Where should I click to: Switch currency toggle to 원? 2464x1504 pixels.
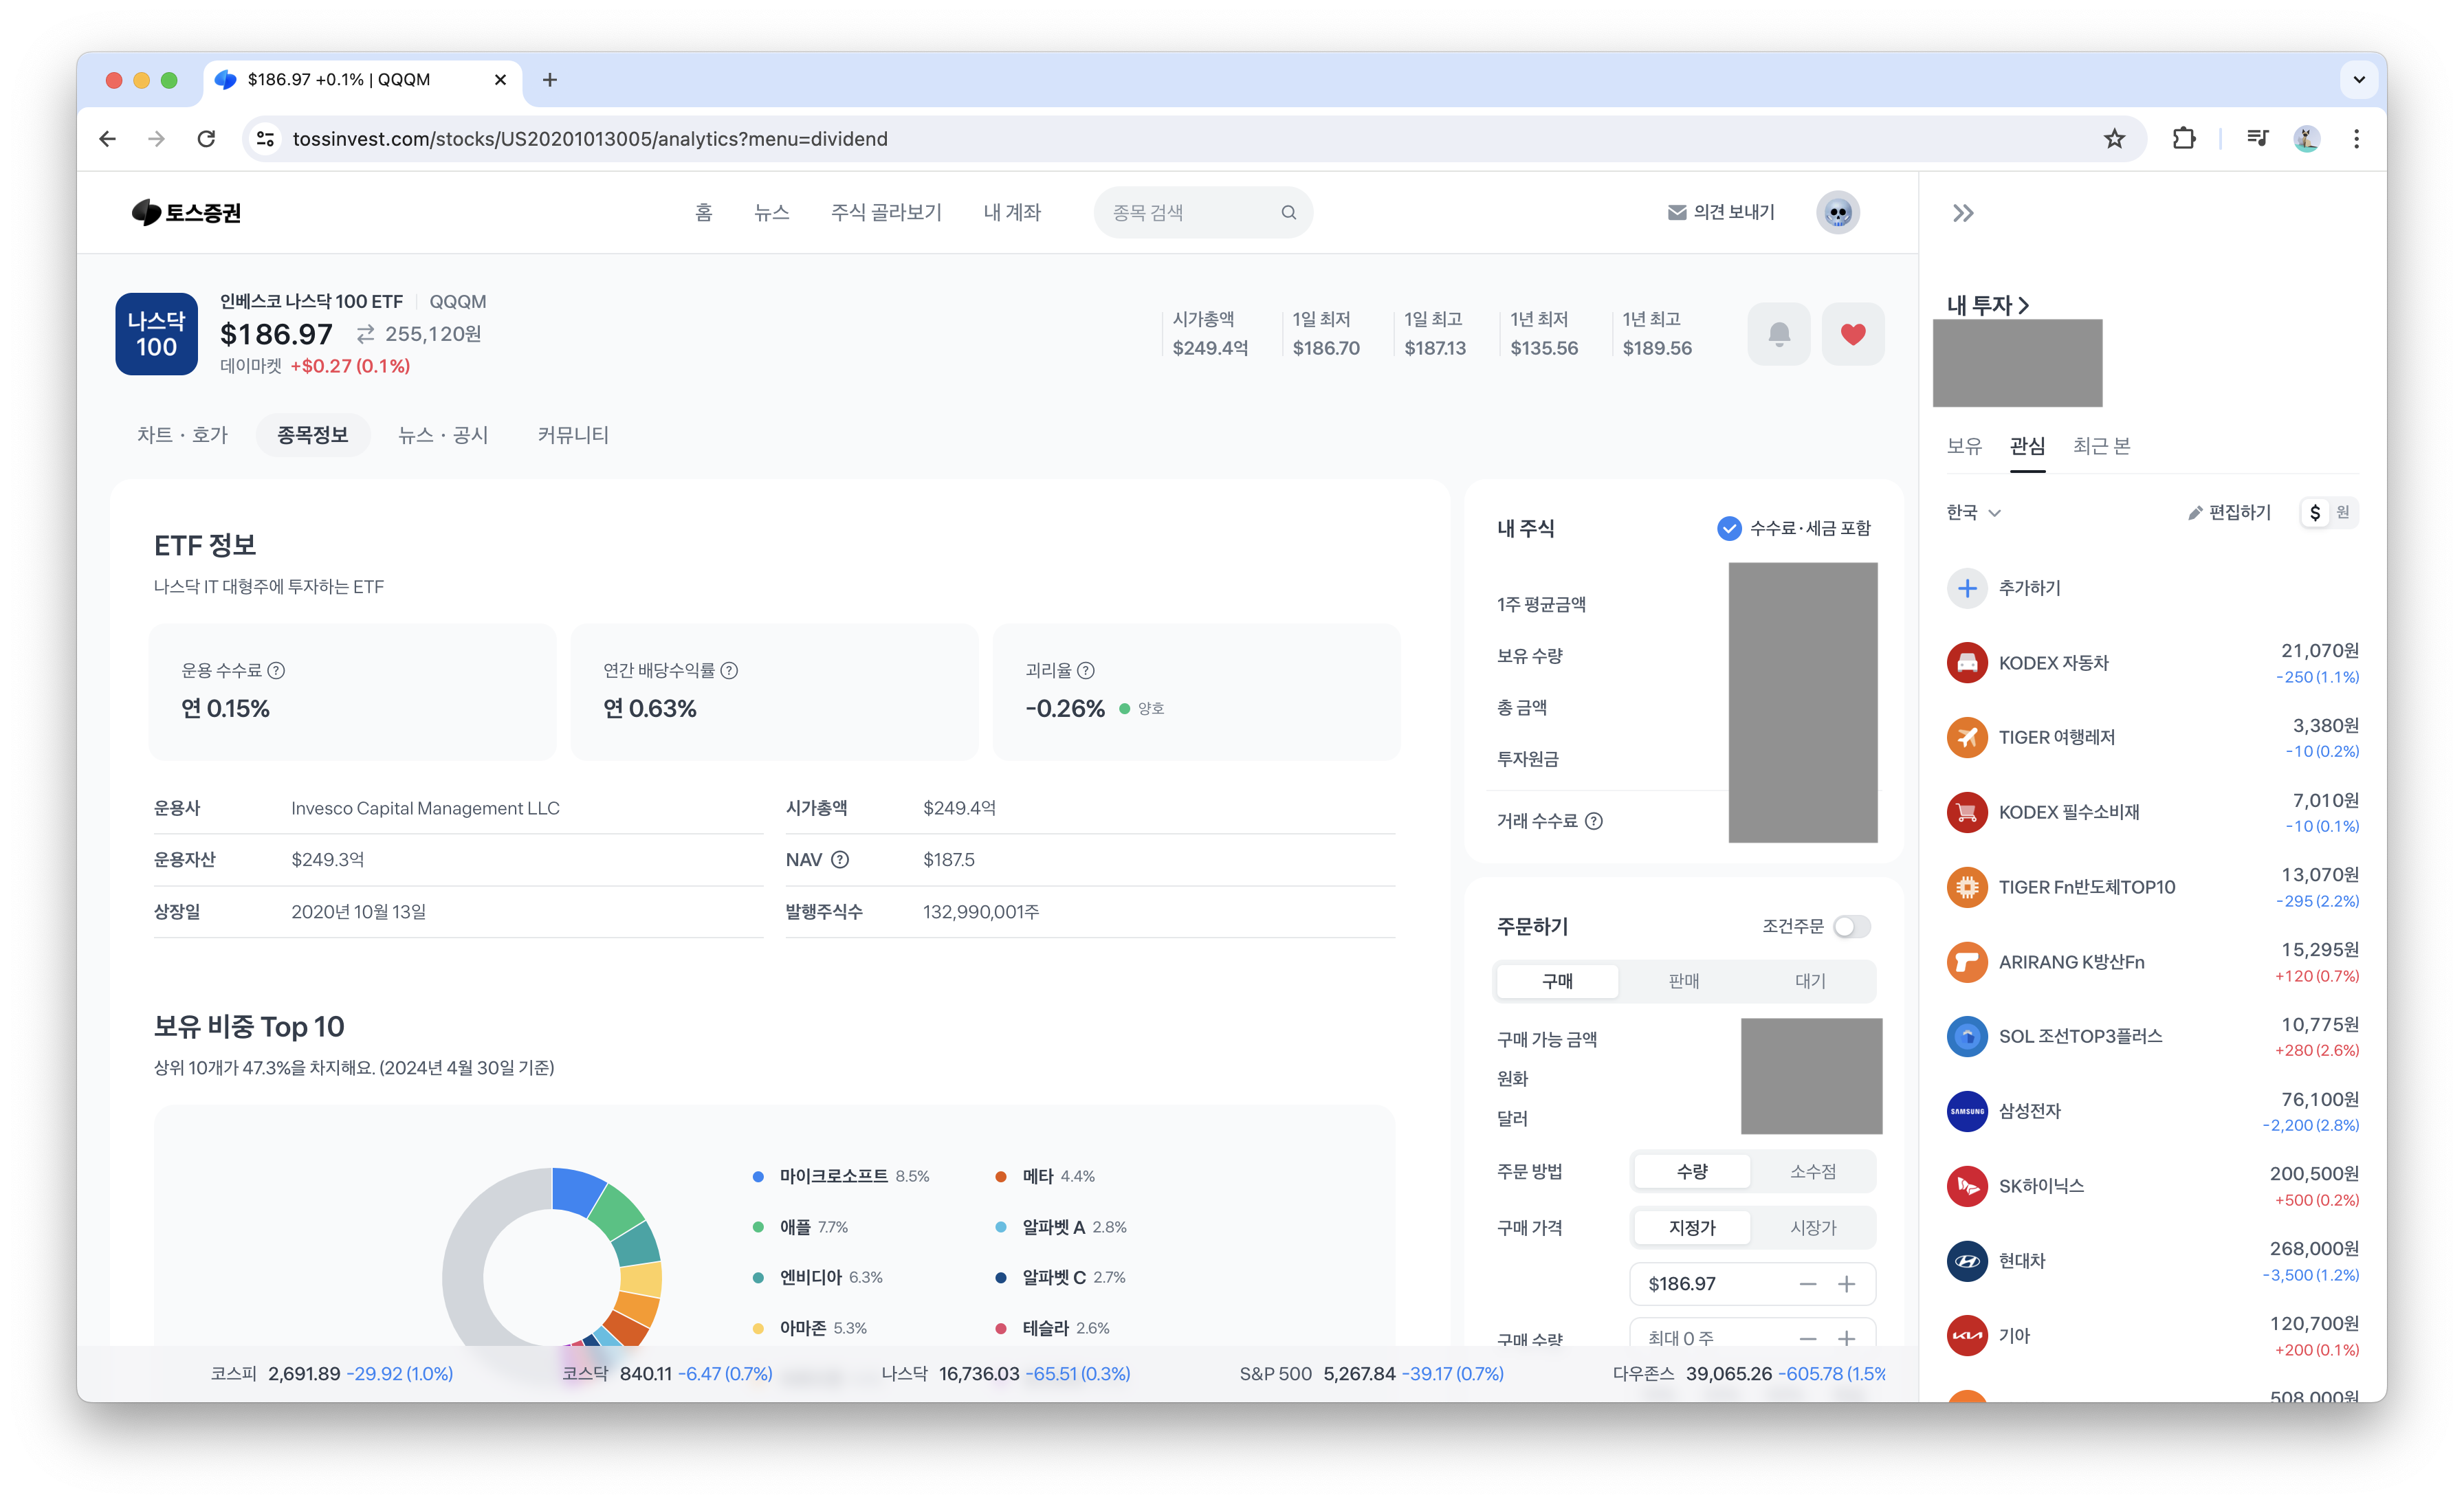[2342, 513]
